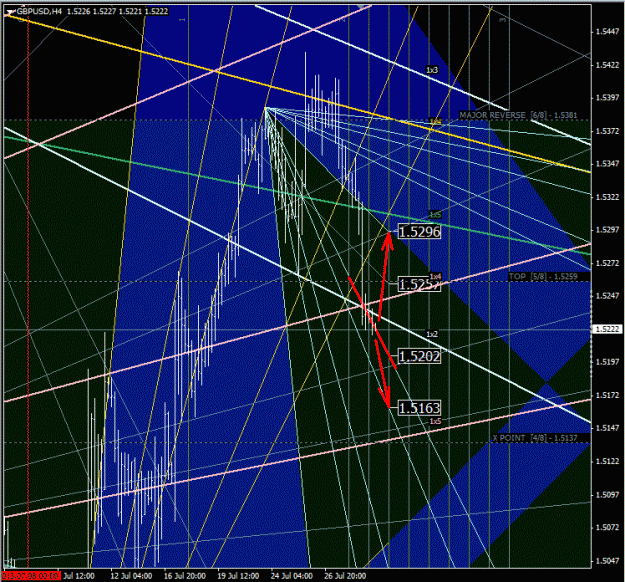Click 1.5272 on the price scale
The height and width of the screenshot is (582, 625).
click(x=607, y=263)
